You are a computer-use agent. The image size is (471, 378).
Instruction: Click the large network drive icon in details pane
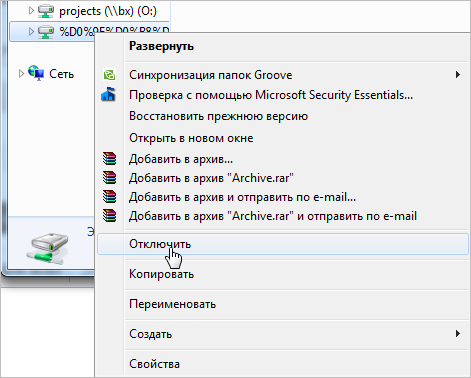click(x=47, y=249)
